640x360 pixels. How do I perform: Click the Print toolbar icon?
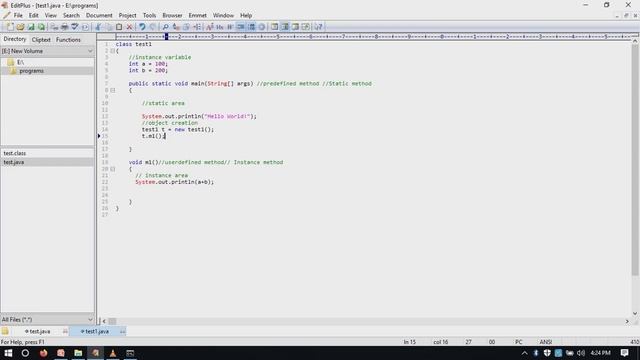[64, 27]
